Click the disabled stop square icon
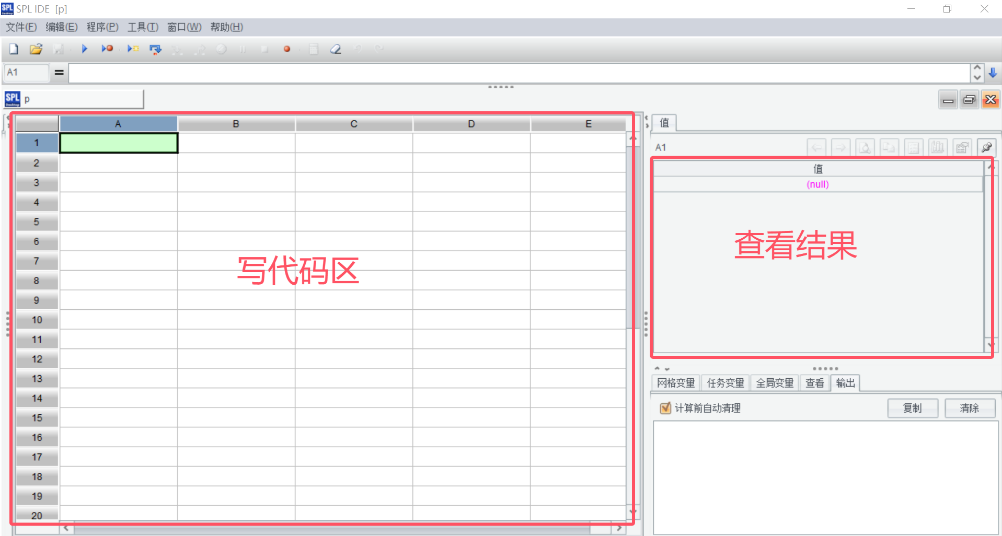This screenshot has width=1002, height=536. [265, 49]
